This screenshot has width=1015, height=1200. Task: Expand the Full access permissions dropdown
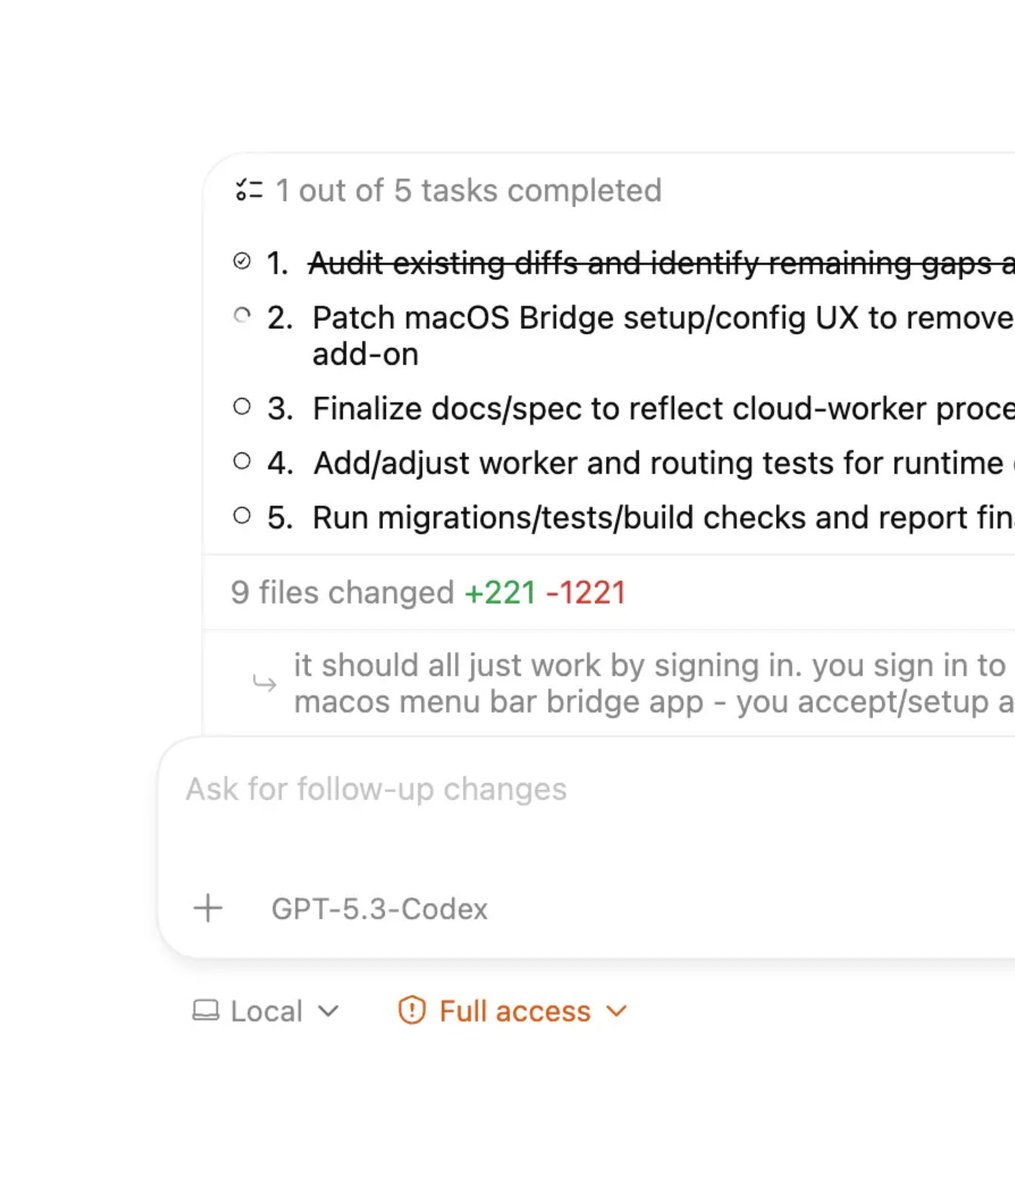click(x=513, y=1011)
